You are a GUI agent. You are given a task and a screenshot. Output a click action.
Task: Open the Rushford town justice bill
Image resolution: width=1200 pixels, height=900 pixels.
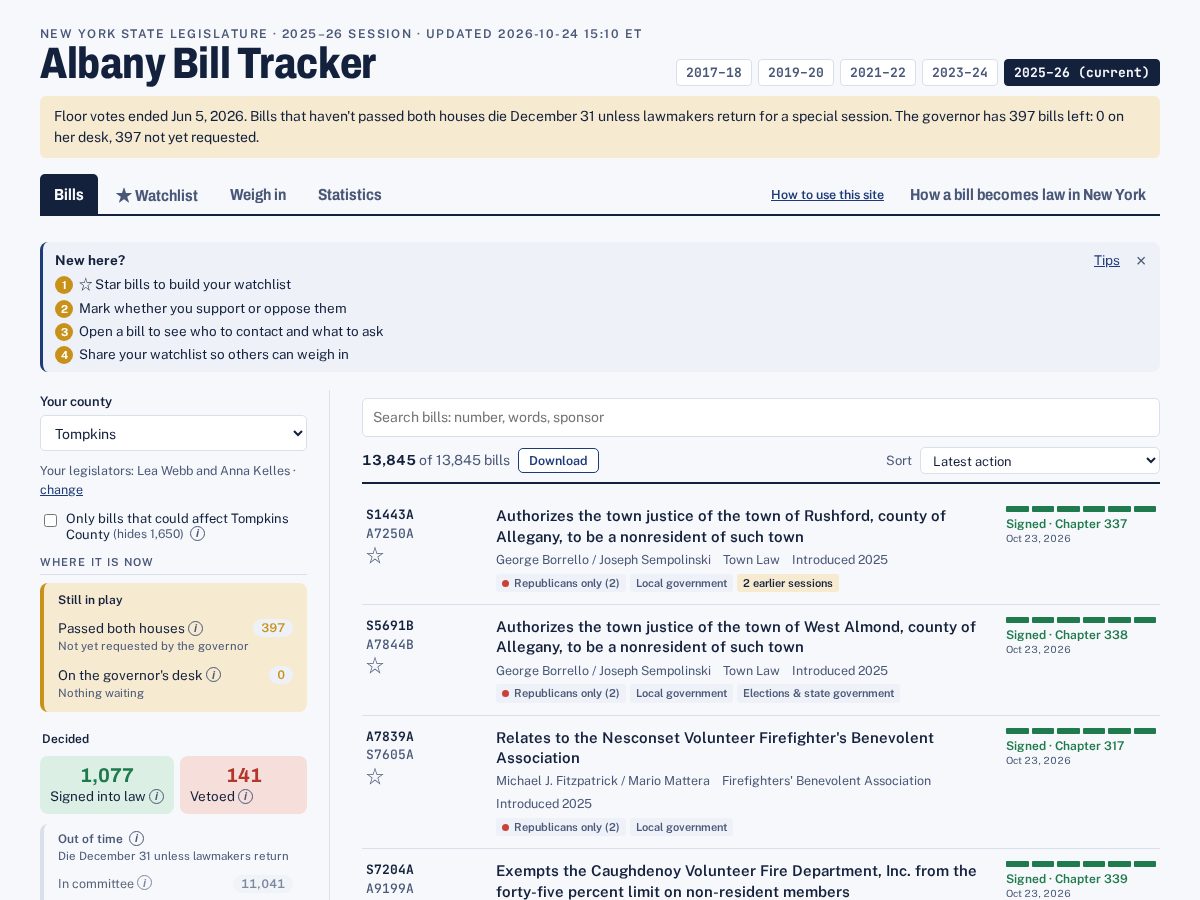(721, 526)
